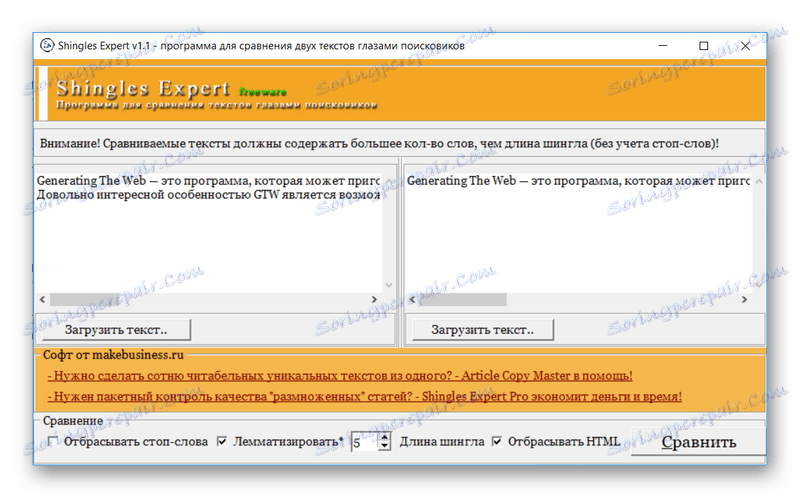The image size is (800, 498).
Task: Click the 'Внимание! Сравниваемые тексты' notice text
Action: [x=379, y=143]
